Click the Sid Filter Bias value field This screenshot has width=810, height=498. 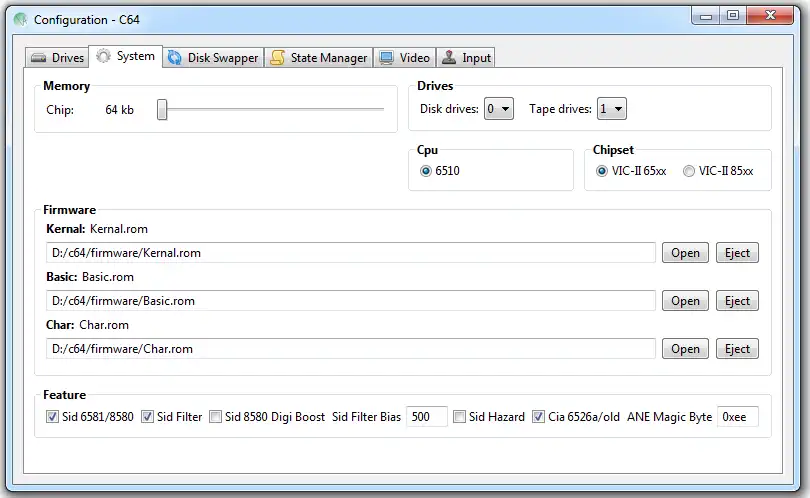427,416
